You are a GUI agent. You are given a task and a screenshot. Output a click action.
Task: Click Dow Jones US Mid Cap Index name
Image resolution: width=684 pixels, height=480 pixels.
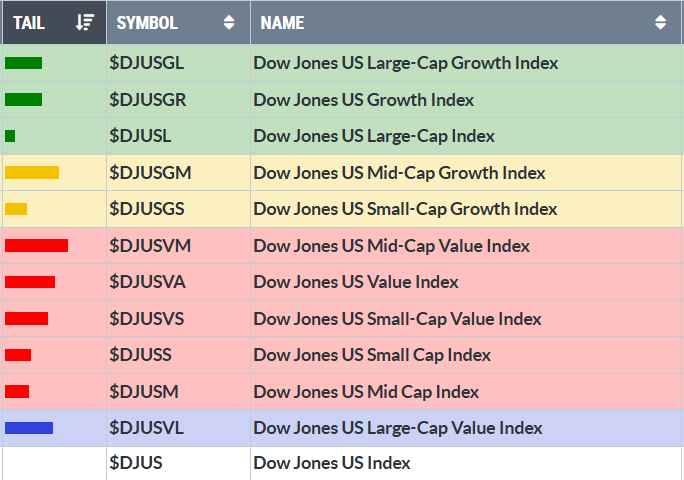coord(366,392)
